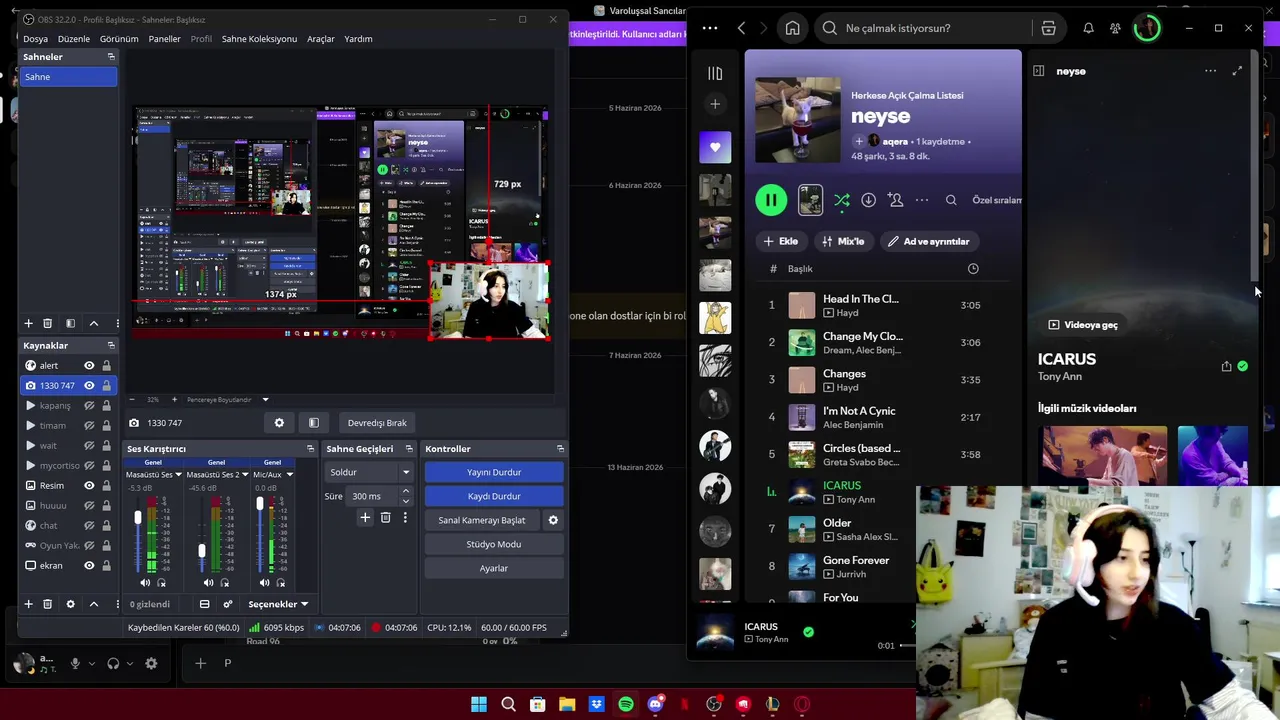Open the Paneller menu

(x=164, y=39)
